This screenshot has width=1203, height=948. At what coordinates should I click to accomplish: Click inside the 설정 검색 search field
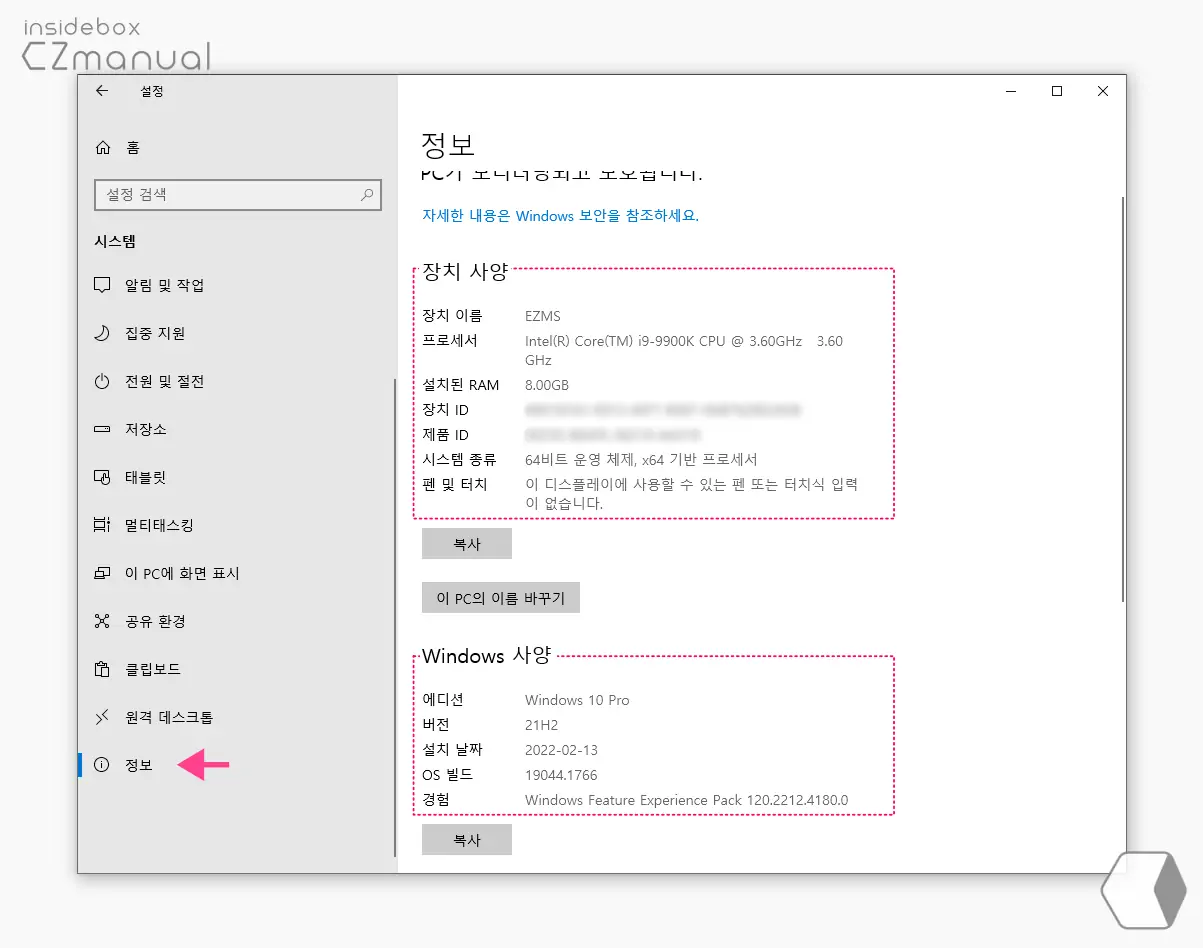(x=220, y=195)
